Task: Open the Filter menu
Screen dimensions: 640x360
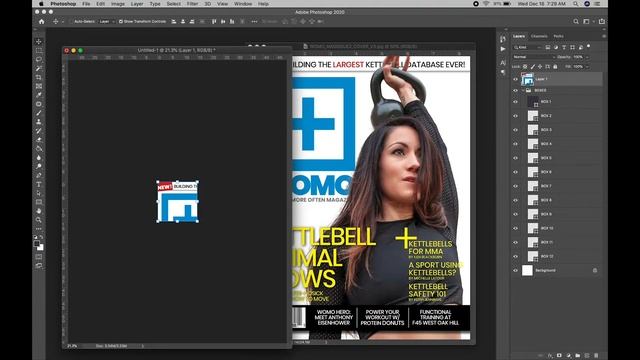Action: click(192, 4)
